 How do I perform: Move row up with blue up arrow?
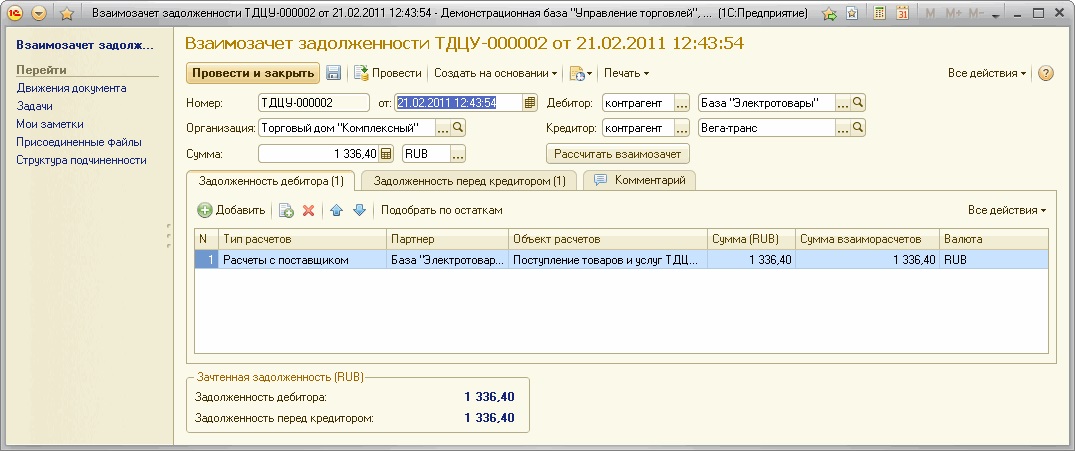click(336, 210)
